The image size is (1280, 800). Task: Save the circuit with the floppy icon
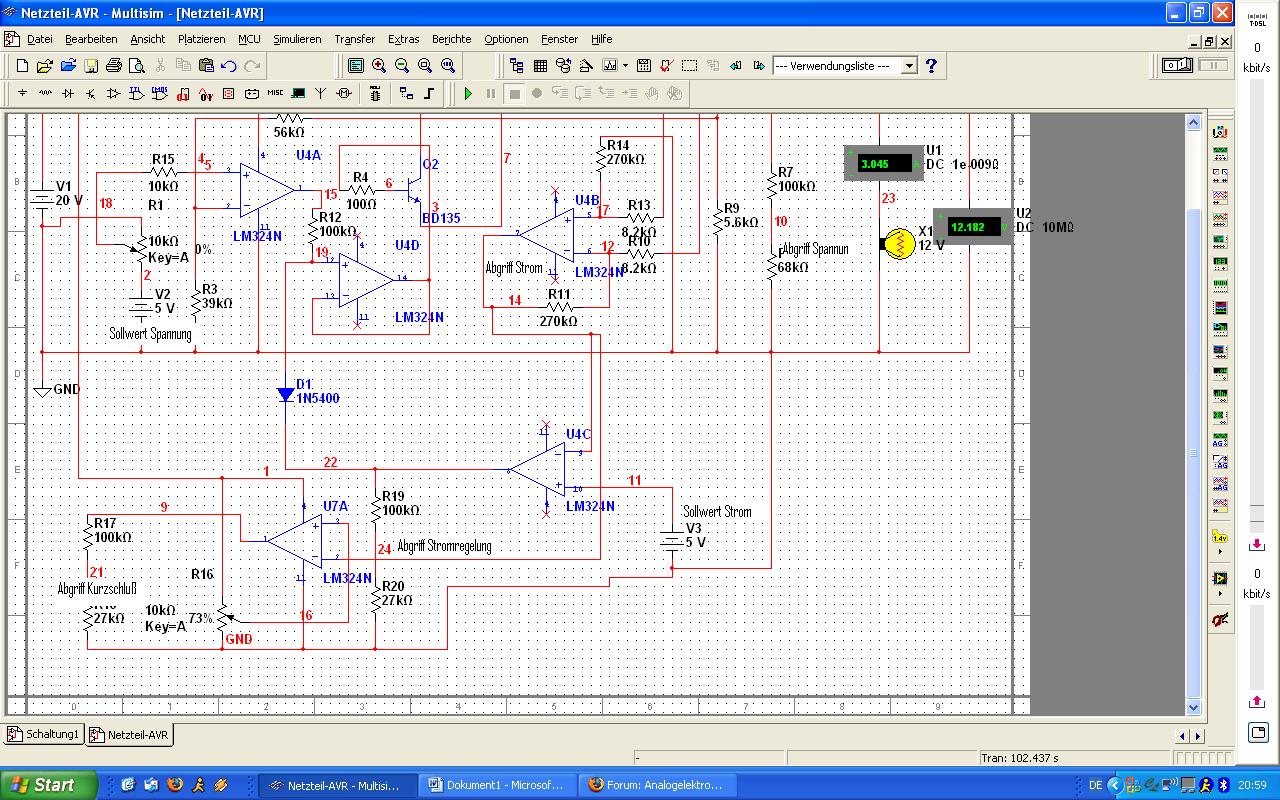[x=91, y=66]
